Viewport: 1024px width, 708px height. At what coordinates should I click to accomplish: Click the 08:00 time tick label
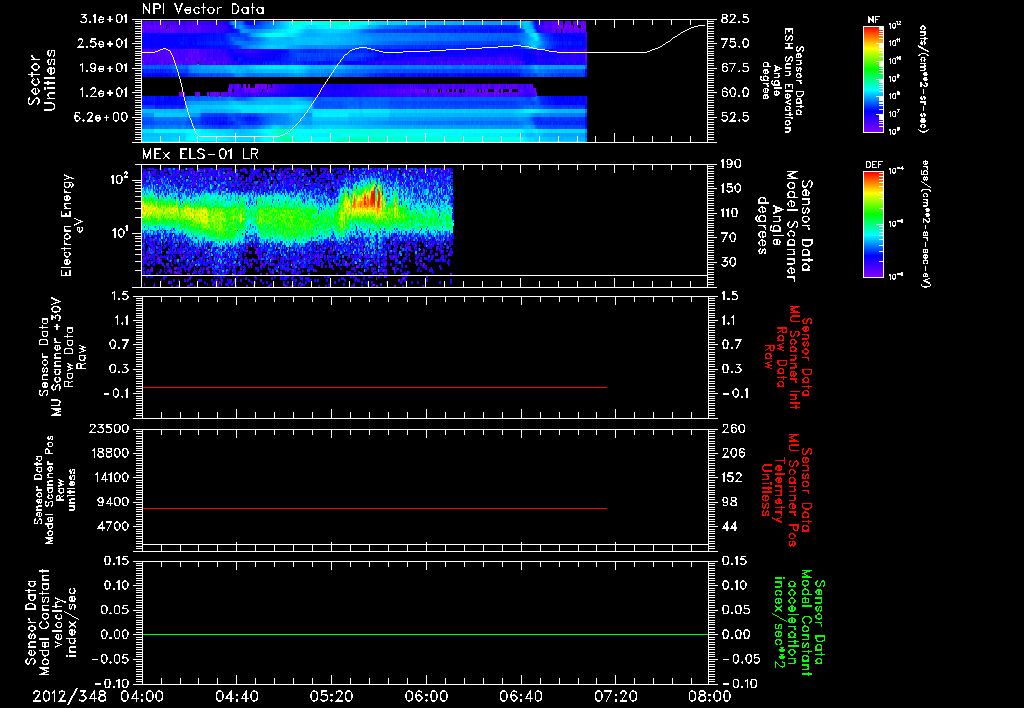pyautogui.click(x=709, y=696)
